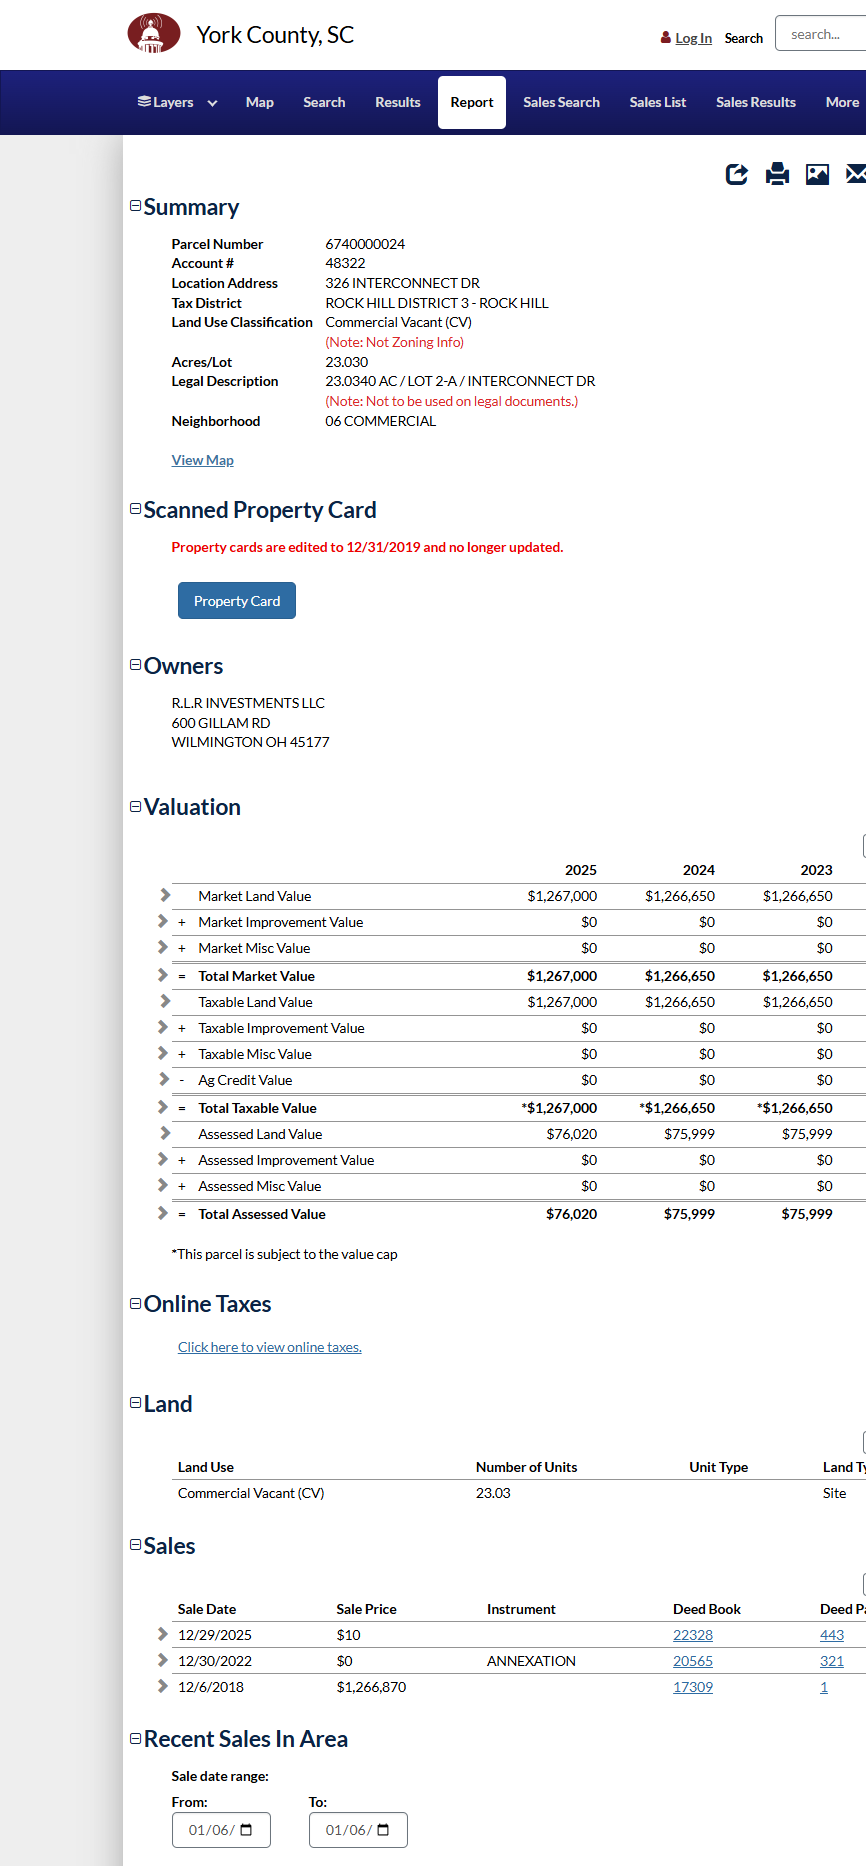
Task: Collapse the Summary section
Action: point(136,206)
